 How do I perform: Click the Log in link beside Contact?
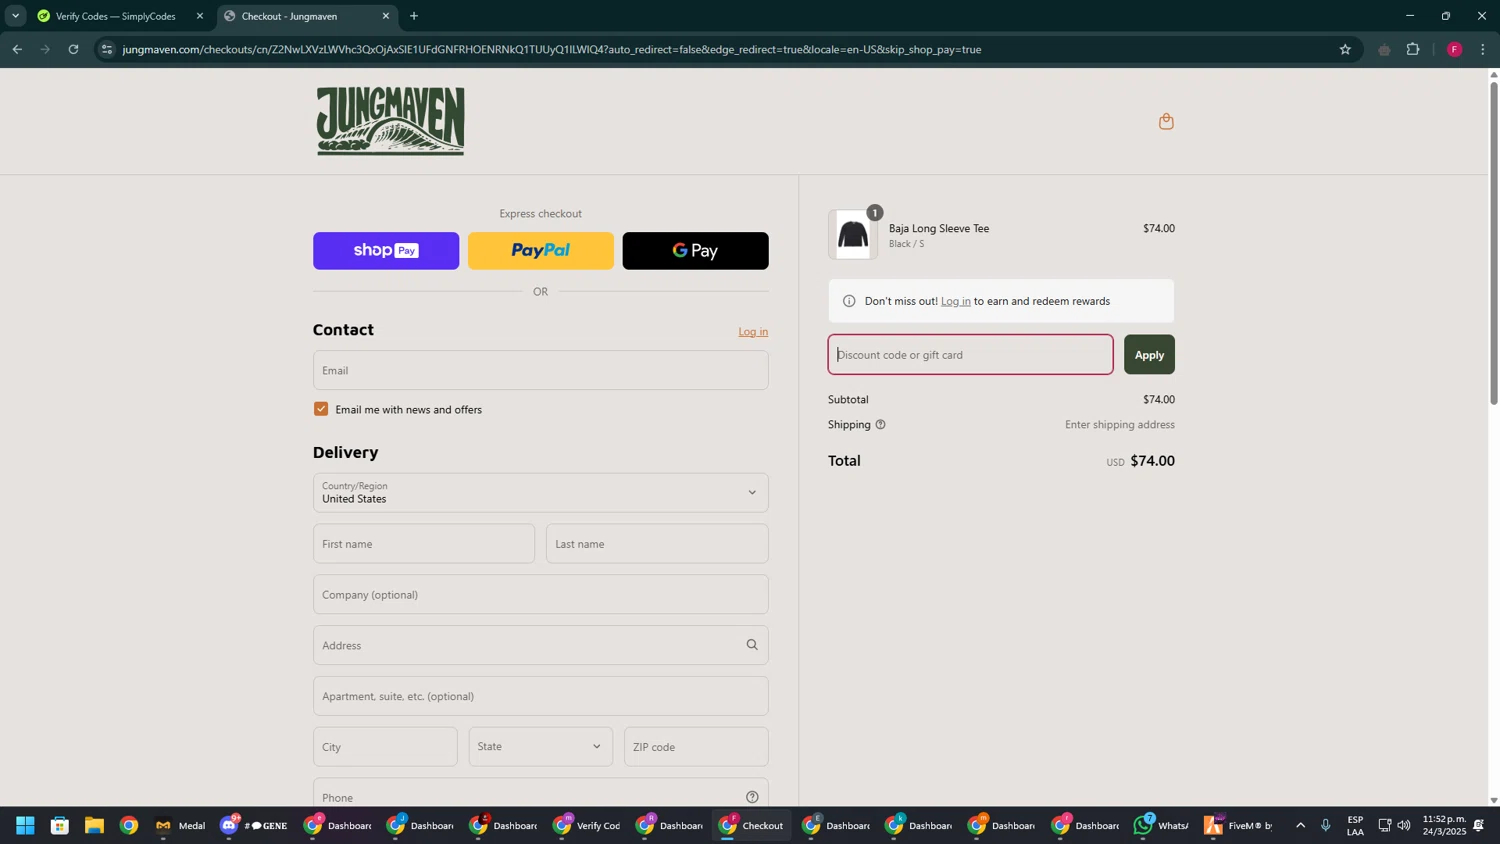pyautogui.click(x=753, y=332)
